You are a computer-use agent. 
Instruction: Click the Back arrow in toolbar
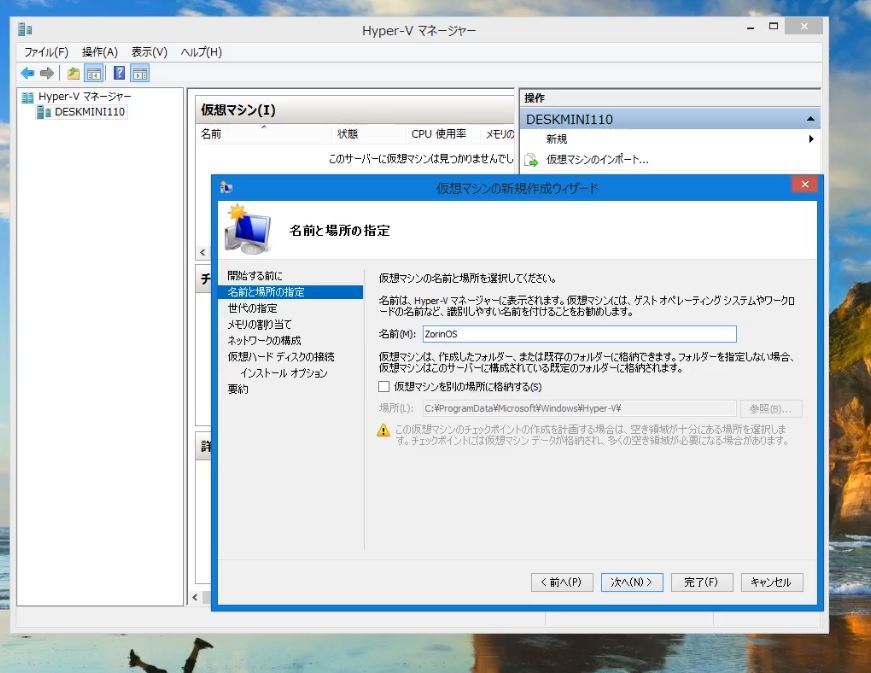pos(27,73)
